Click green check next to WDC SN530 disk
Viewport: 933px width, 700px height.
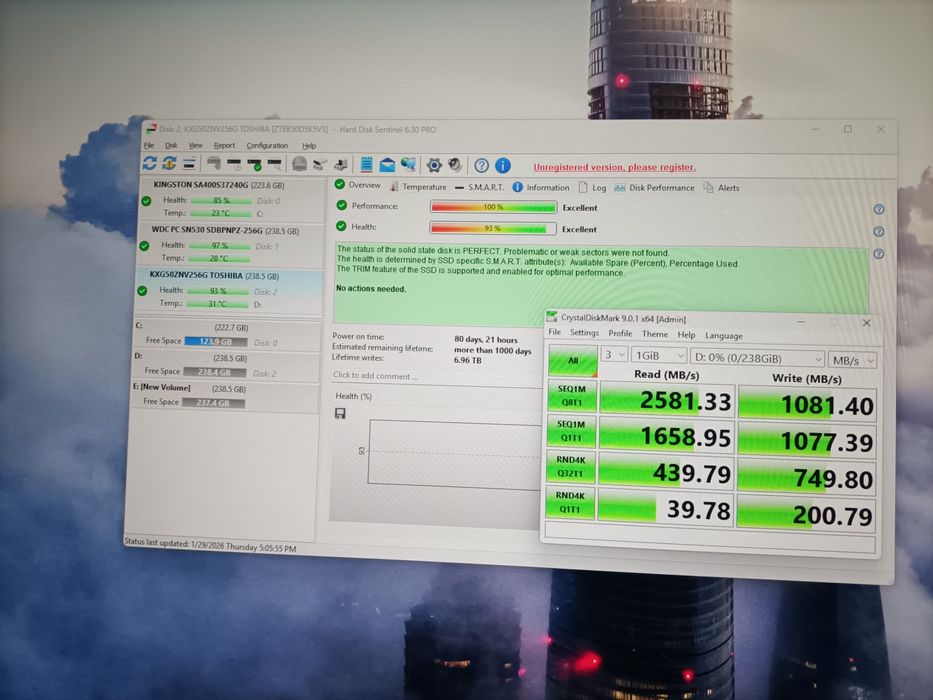[144, 246]
